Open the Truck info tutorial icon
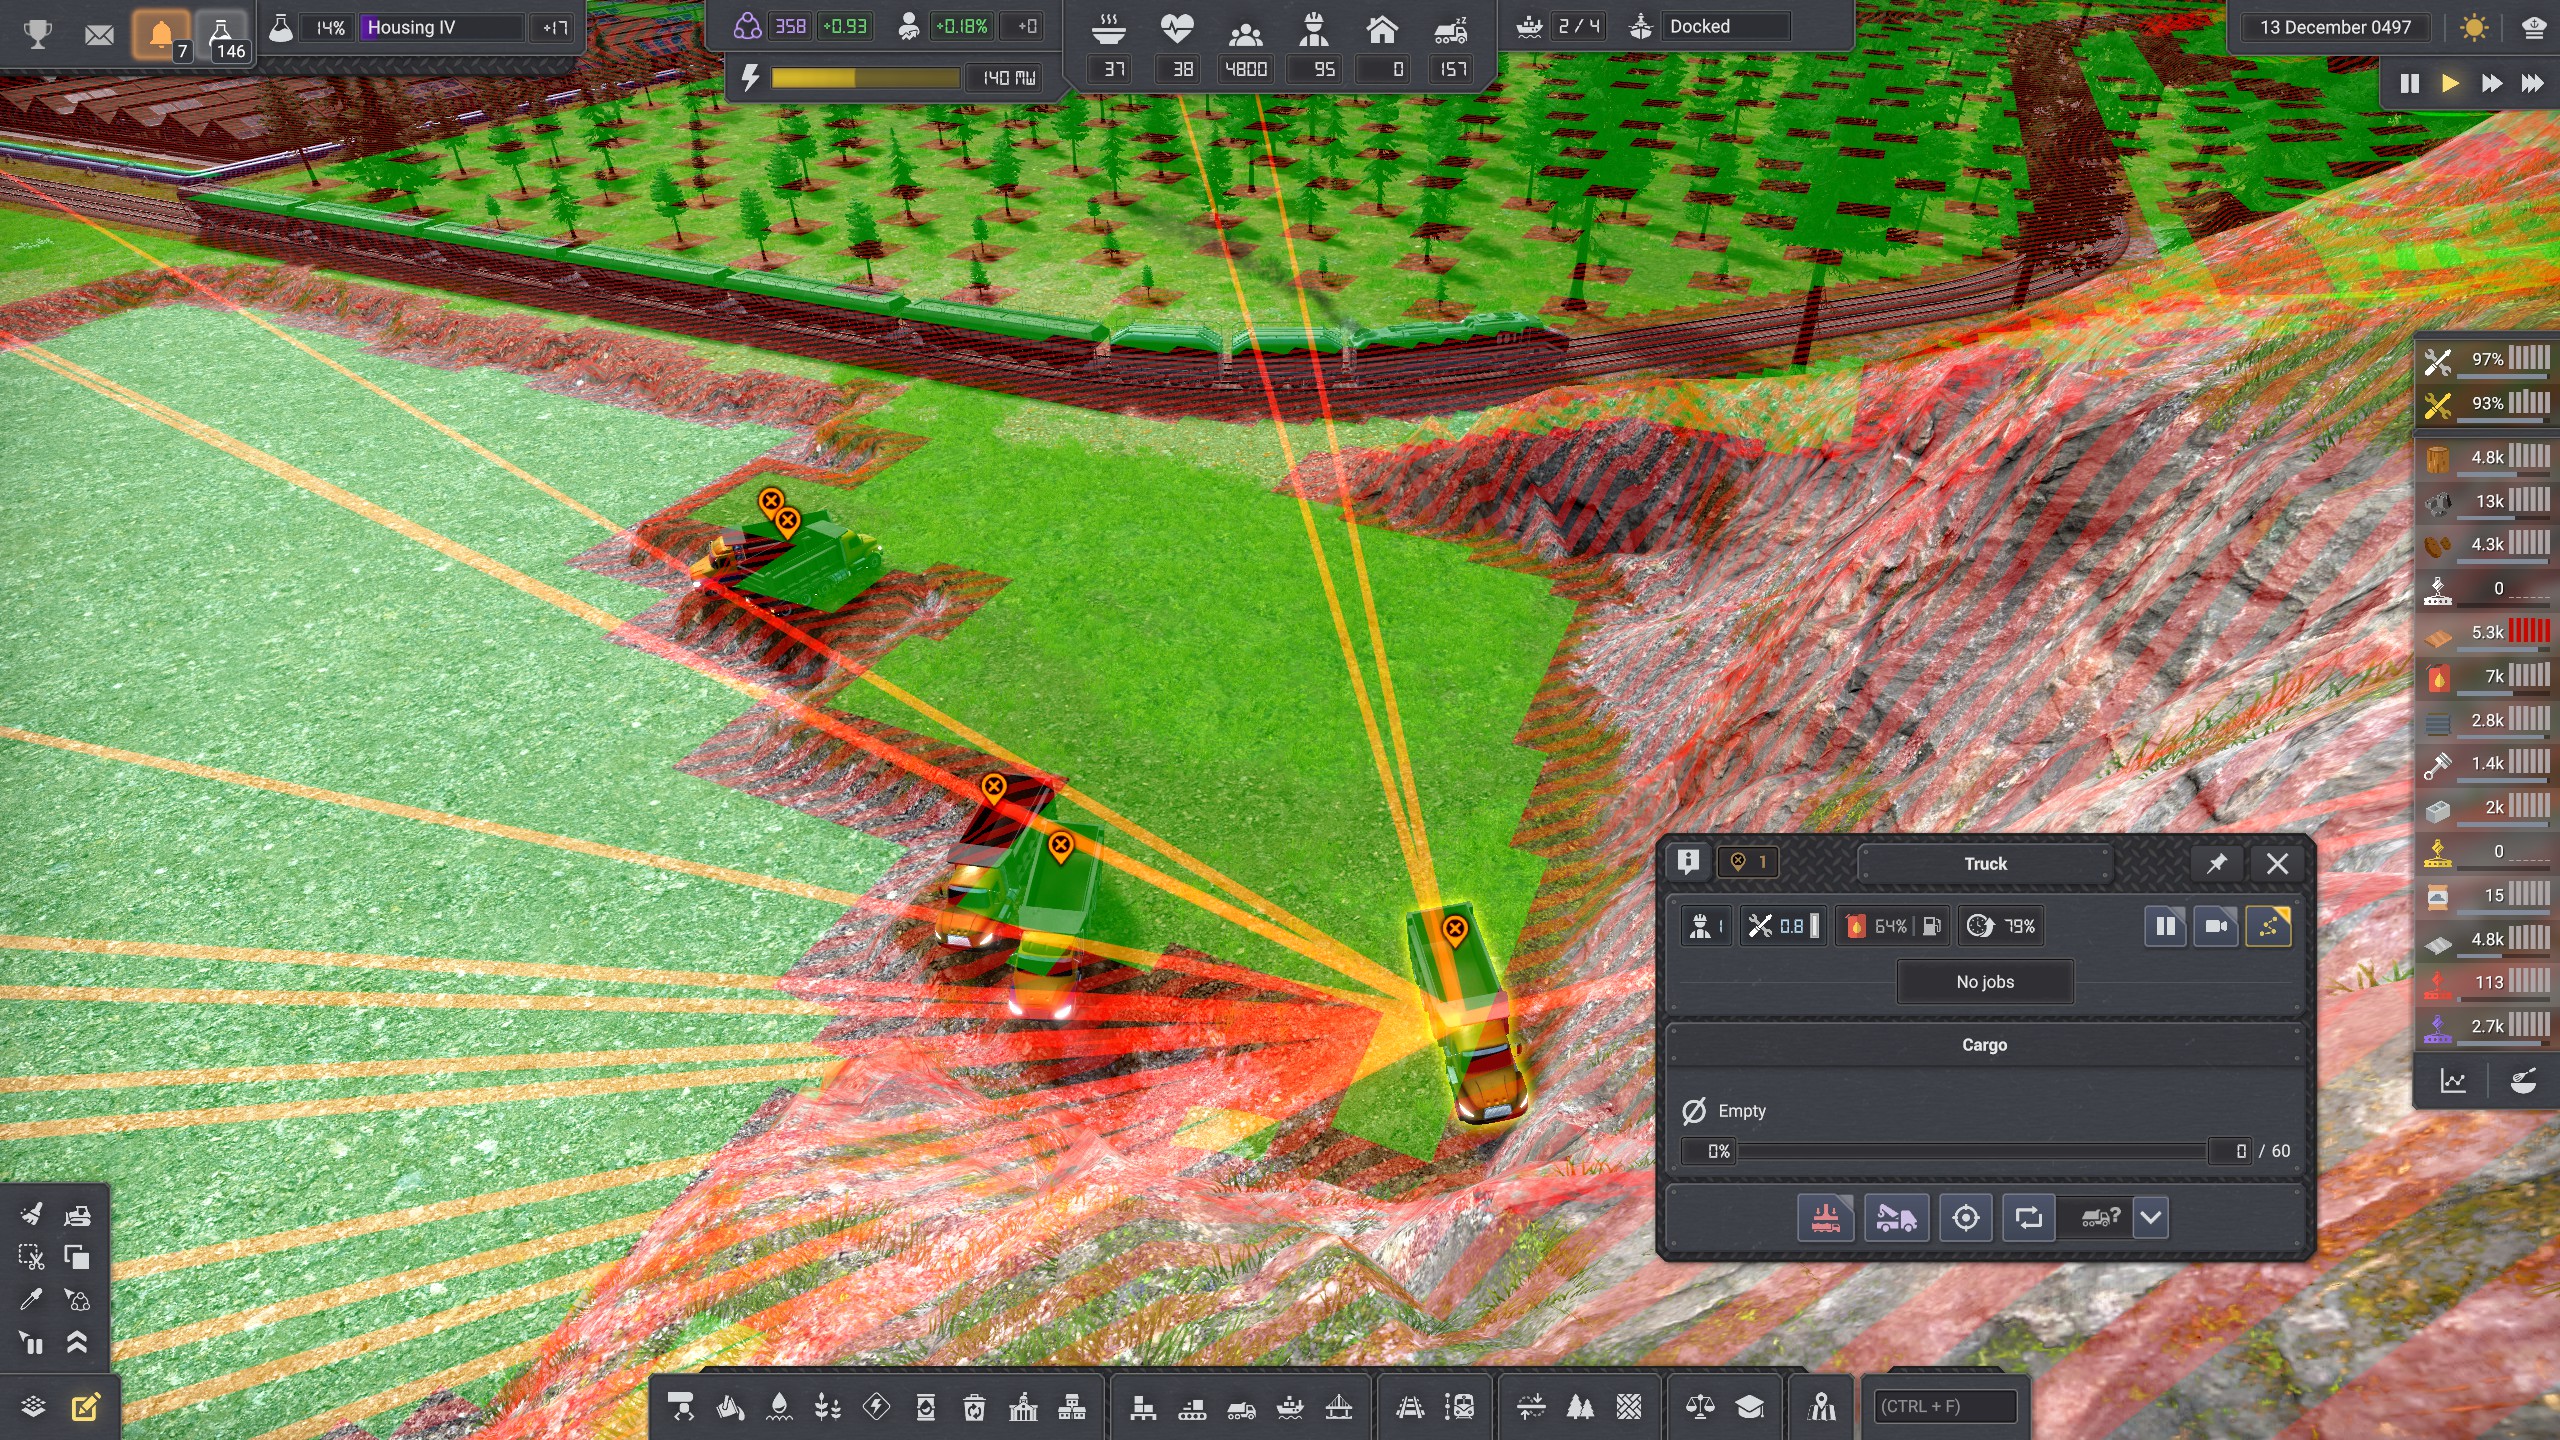Image resolution: width=2560 pixels, height=1440 pixels. 1689,862
